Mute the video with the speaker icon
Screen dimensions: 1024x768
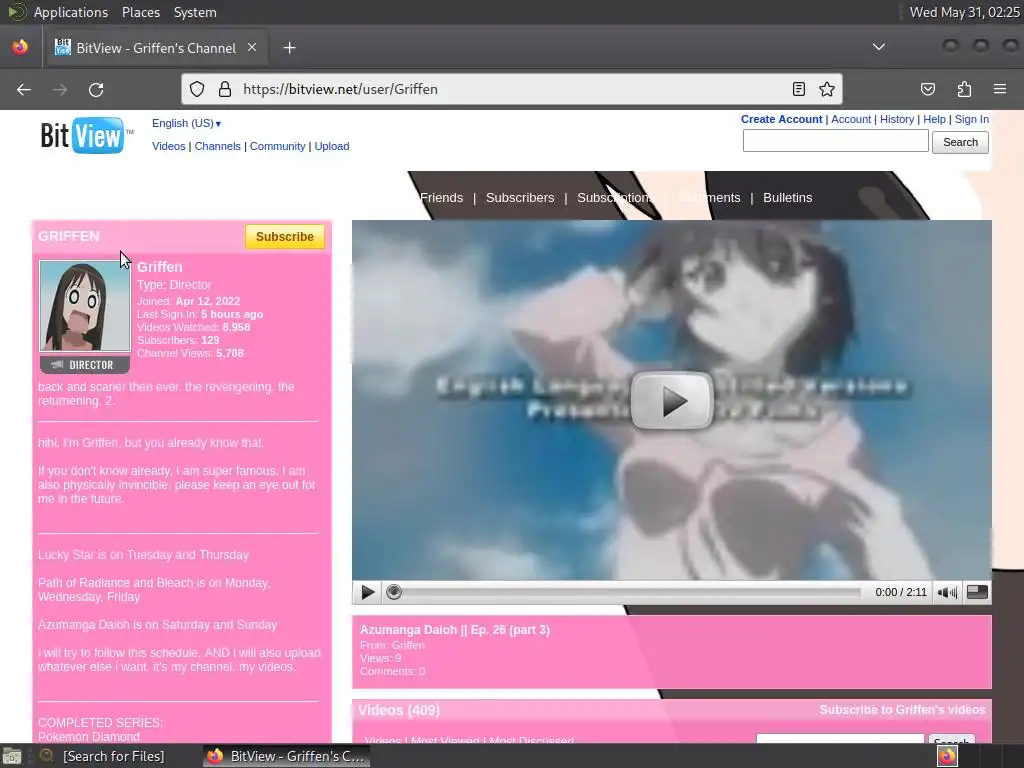[x=948, y=592]
